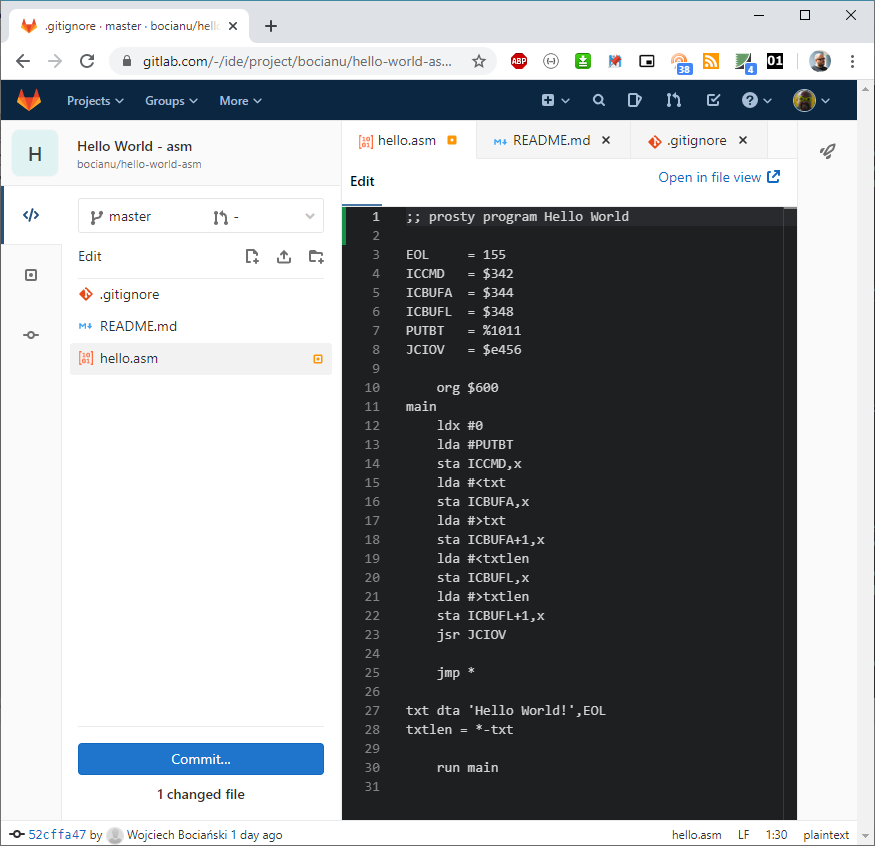875x846 pixels.
Task: Open merge requests from the navbar icon
Action: click(x=673, y=100)
